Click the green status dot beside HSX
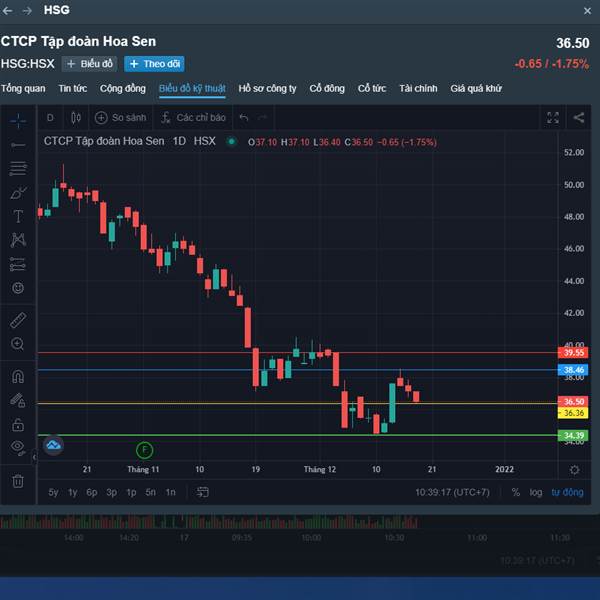The image size is (600, 600). (x=231, y=142)
